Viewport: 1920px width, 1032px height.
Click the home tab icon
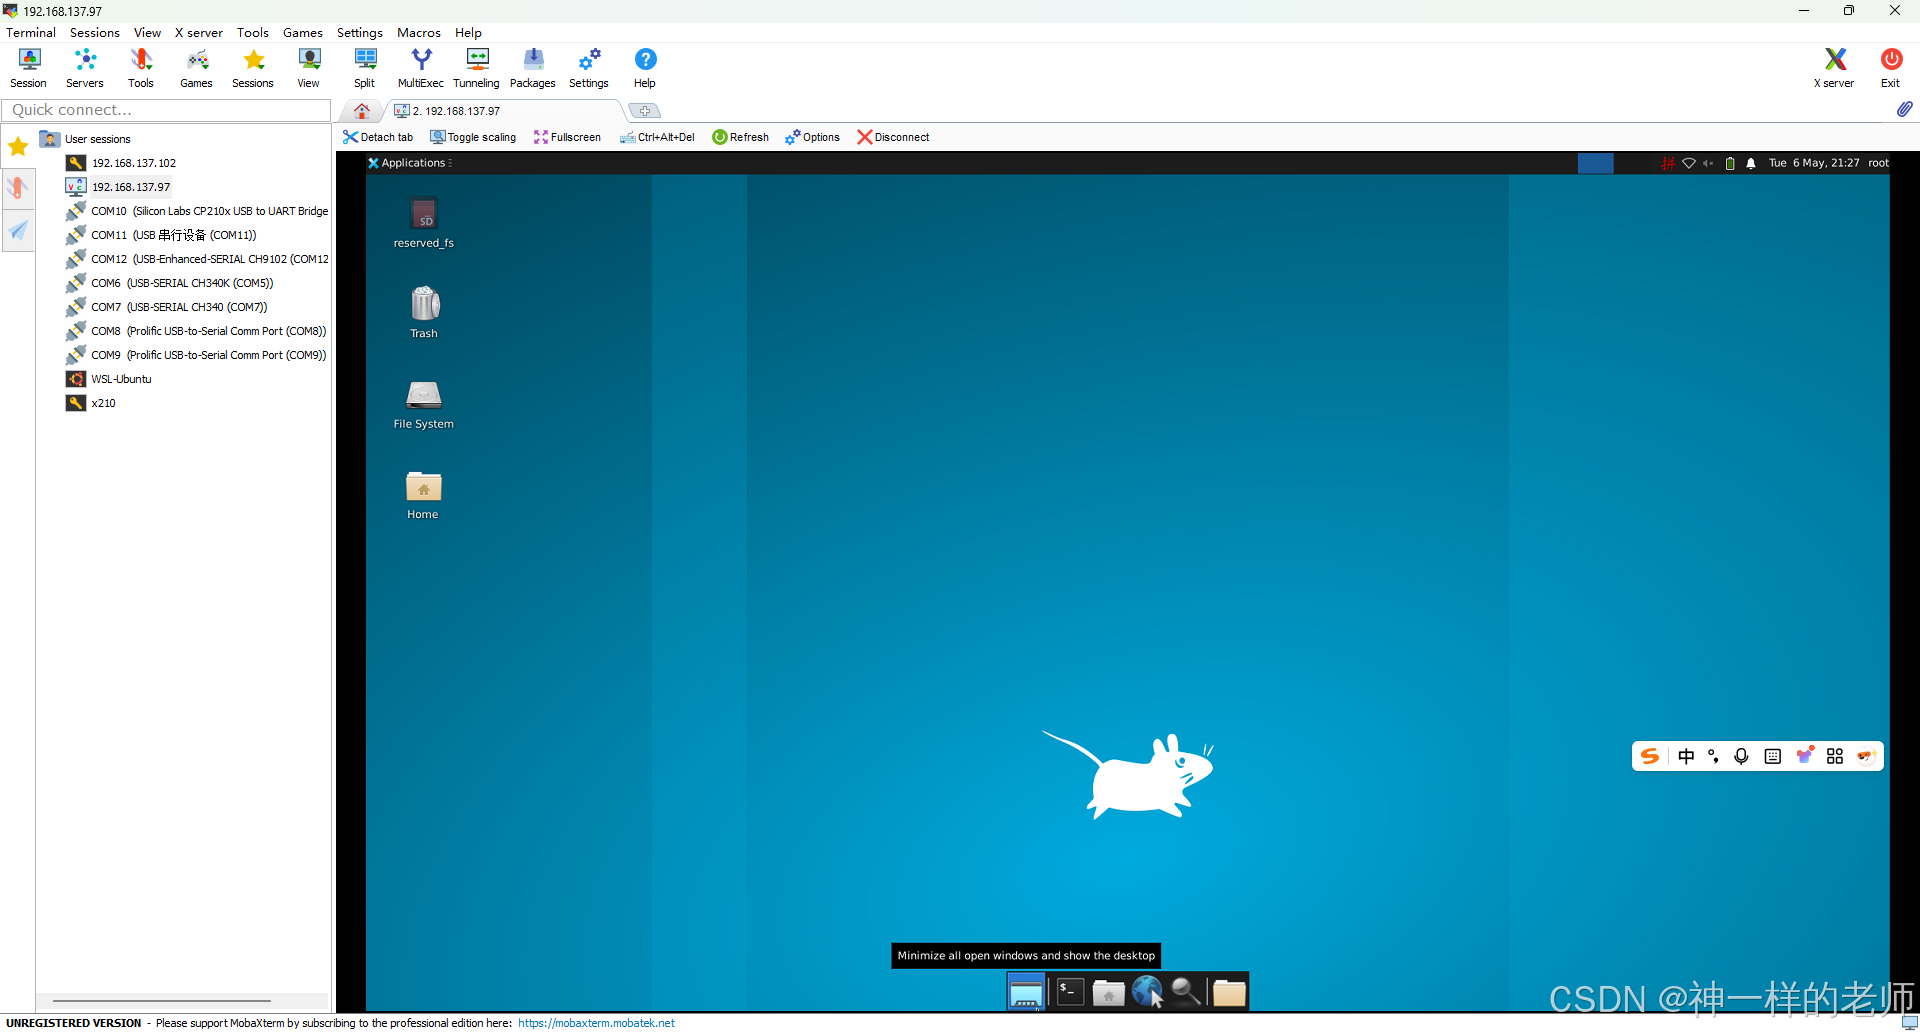point(362,111)
